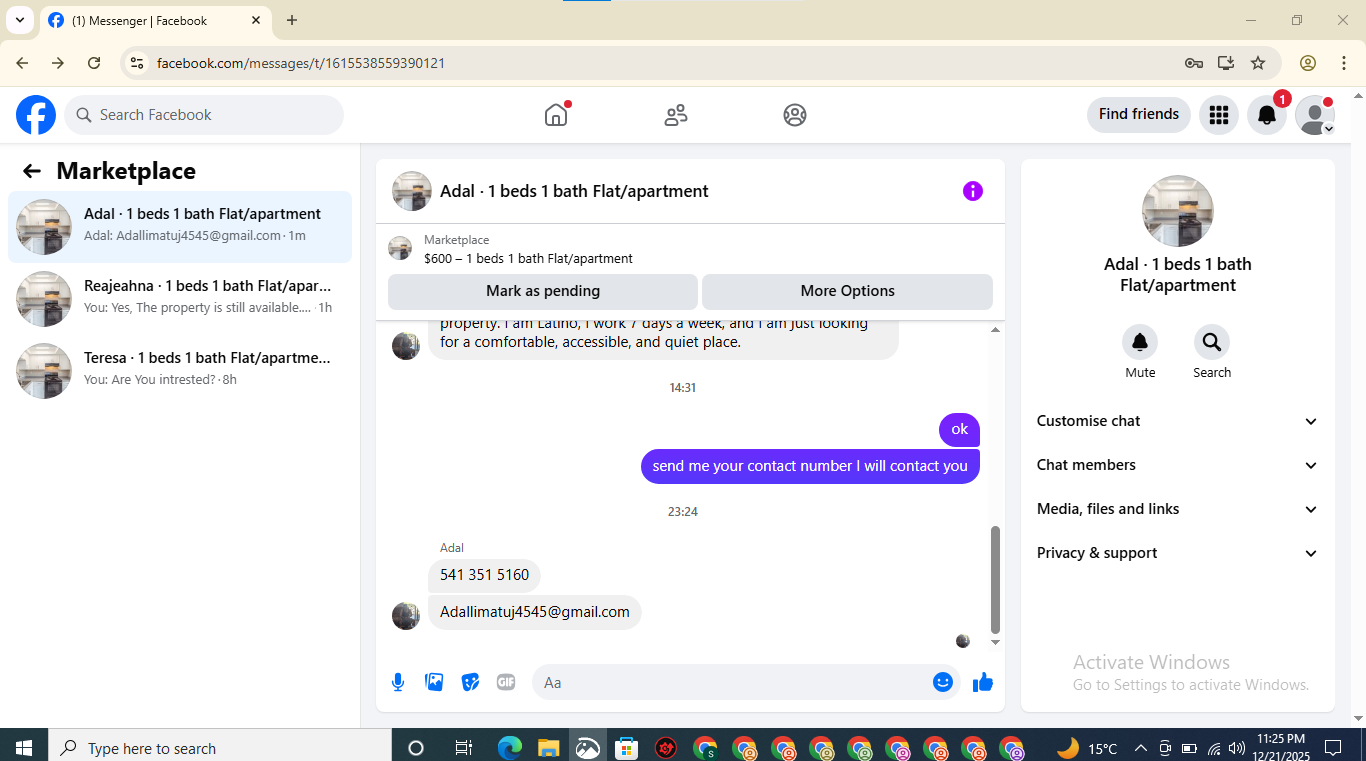Select the Messenger | Facebook browser tab
Viewport: 1366px width, 761px height.
[155, 20]
